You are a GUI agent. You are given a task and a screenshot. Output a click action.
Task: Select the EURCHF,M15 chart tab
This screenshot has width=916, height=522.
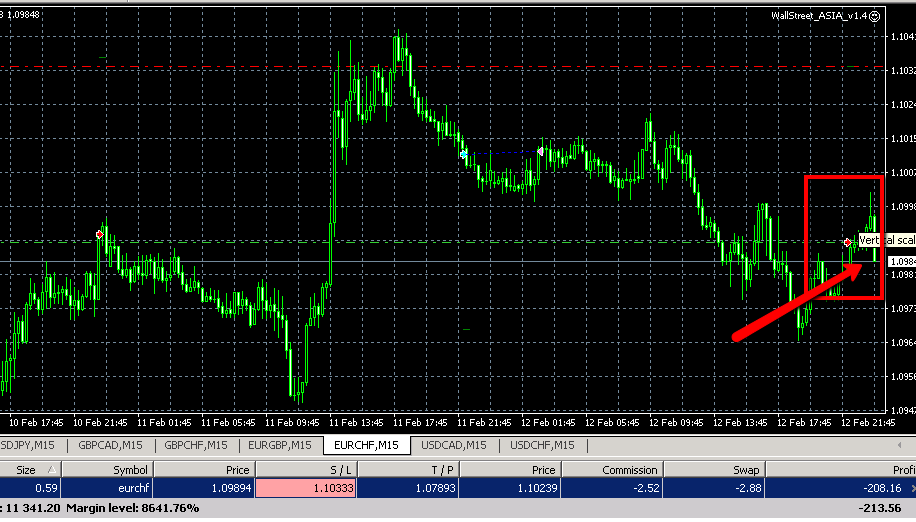[x=366, y=446]
